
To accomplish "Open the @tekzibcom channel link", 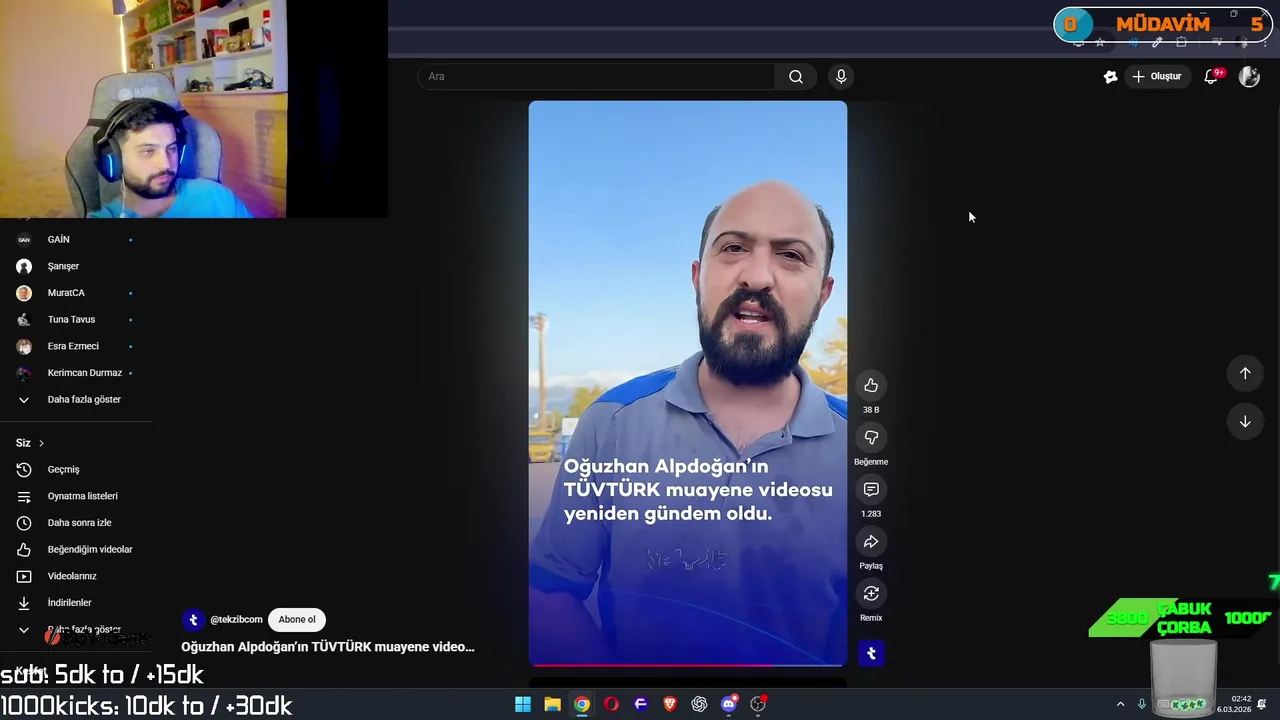I will click(236, 620).
